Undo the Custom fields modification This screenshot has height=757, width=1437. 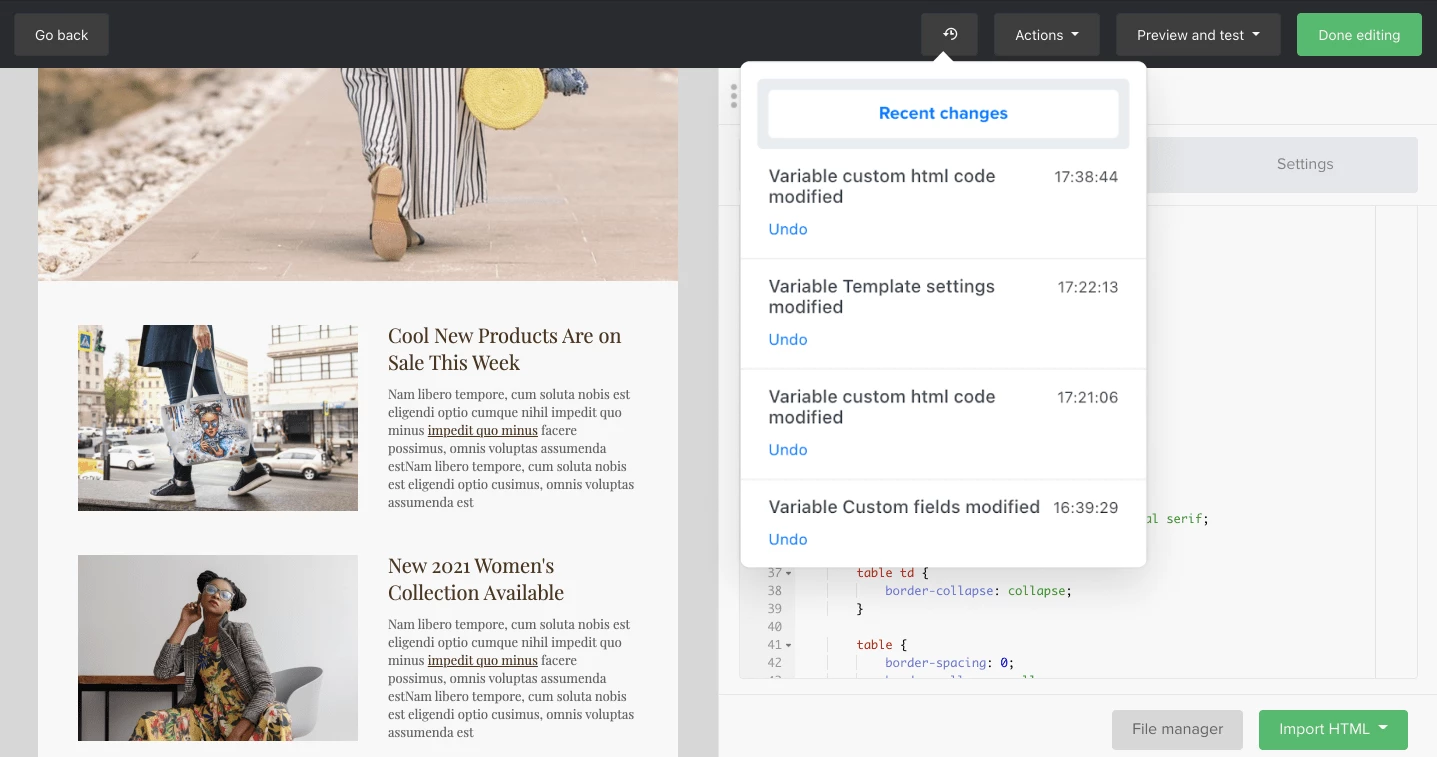click(787, 539)
